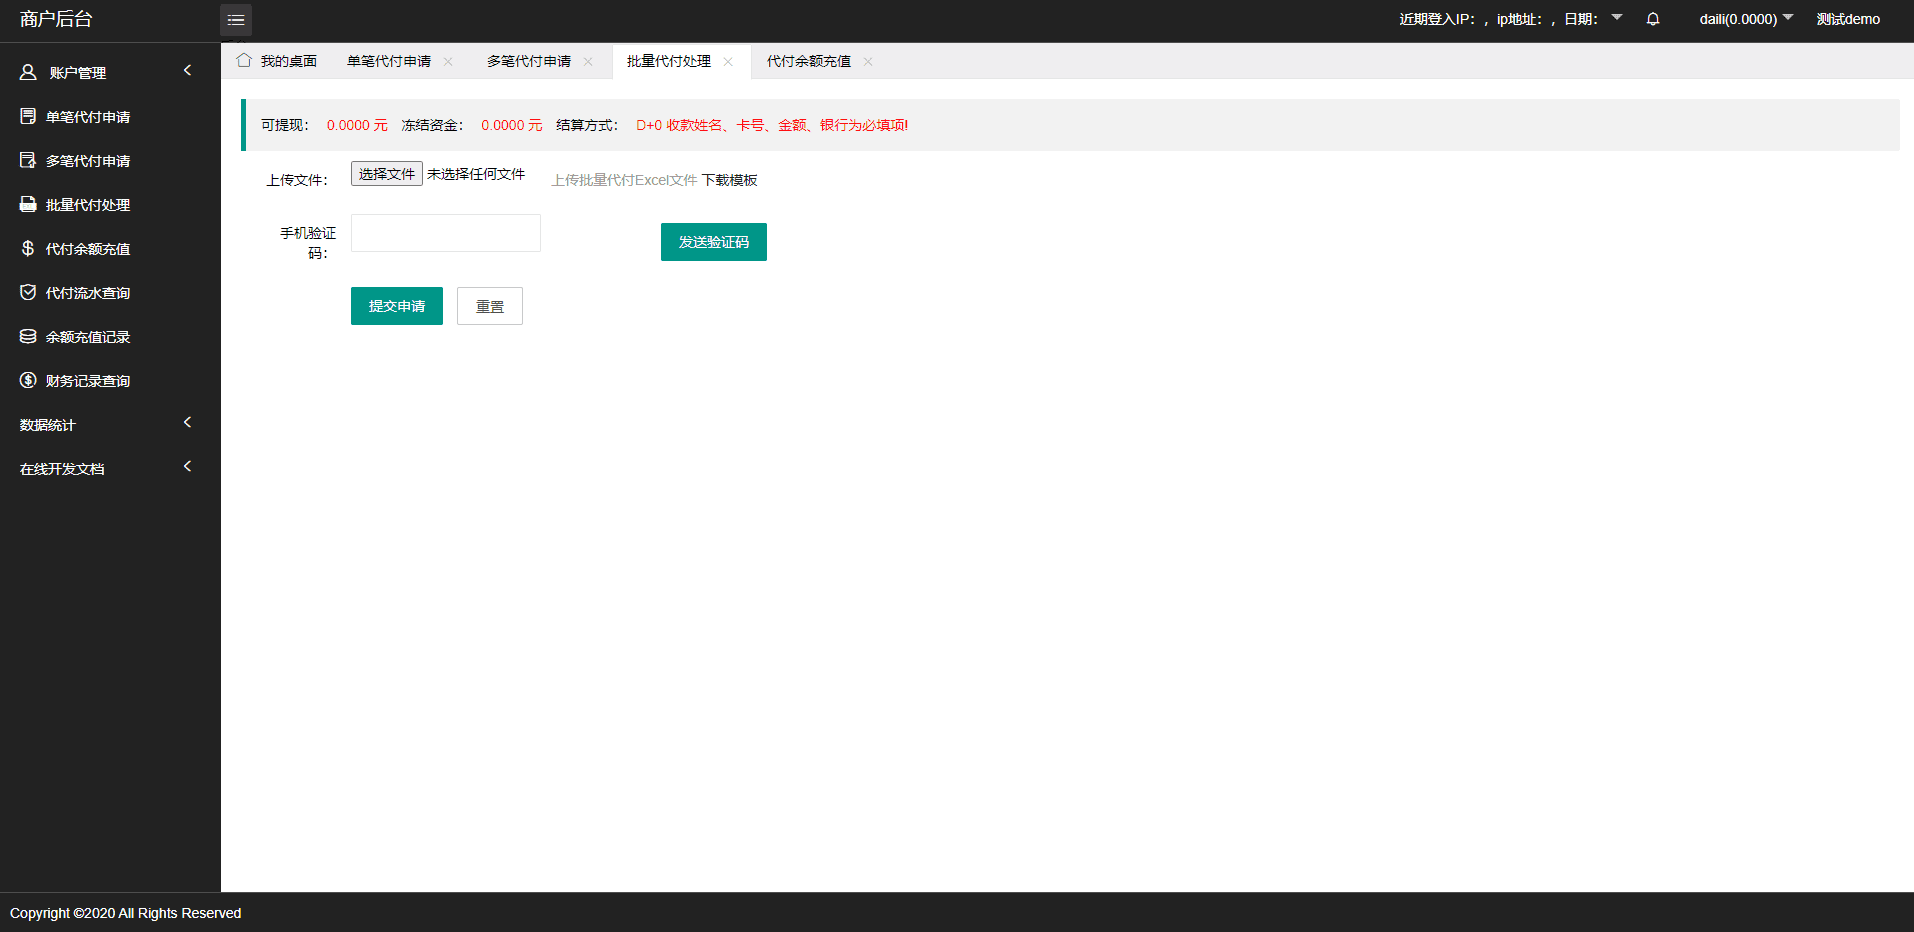Click the 多笔代付申请 sidebar icon

28,161
